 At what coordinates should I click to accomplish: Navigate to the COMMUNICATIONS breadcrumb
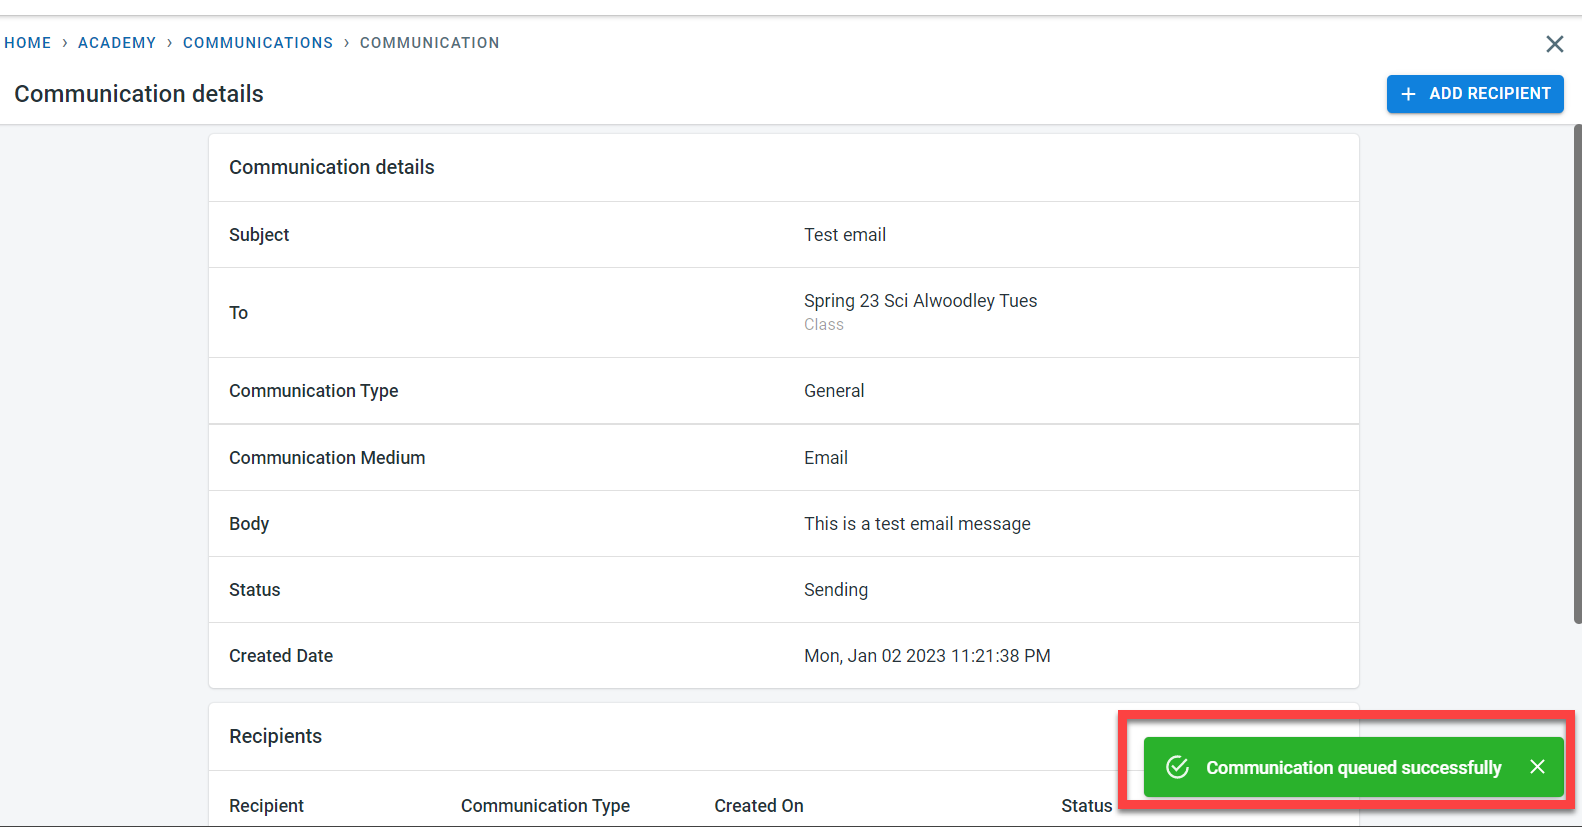point(257,43)
